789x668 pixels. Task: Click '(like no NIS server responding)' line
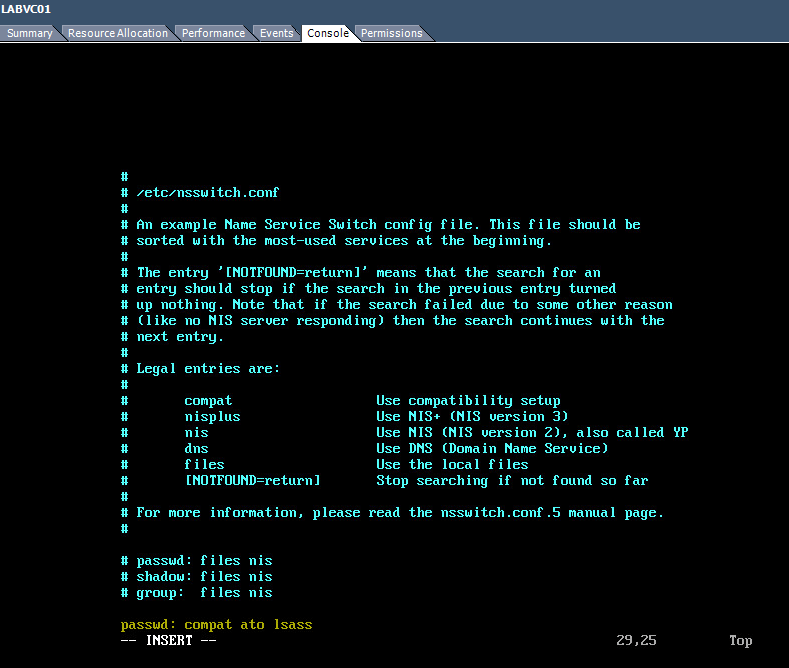click(x=392, y=321)
